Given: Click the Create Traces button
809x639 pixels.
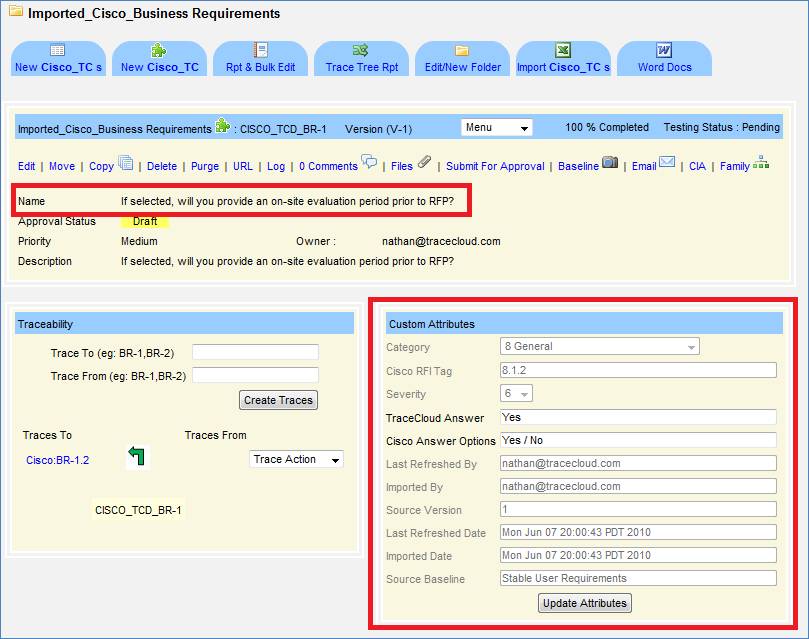Looking at the screenshot, I should (x=278, y=400).
